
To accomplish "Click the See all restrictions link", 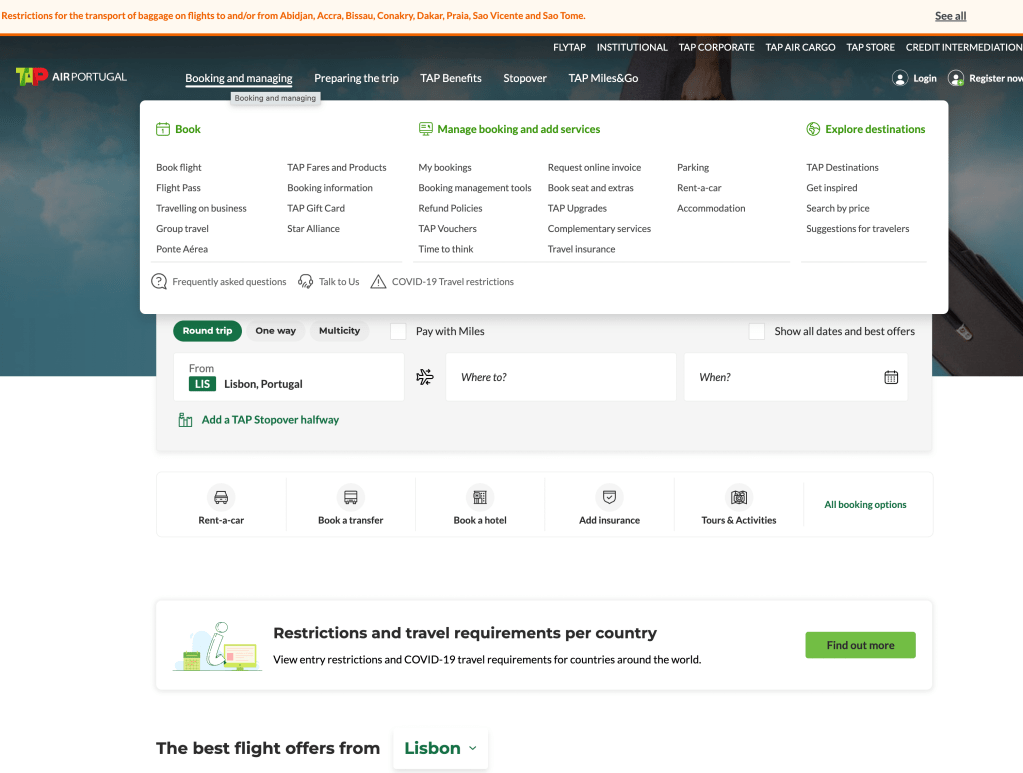I will pos(950,16).
